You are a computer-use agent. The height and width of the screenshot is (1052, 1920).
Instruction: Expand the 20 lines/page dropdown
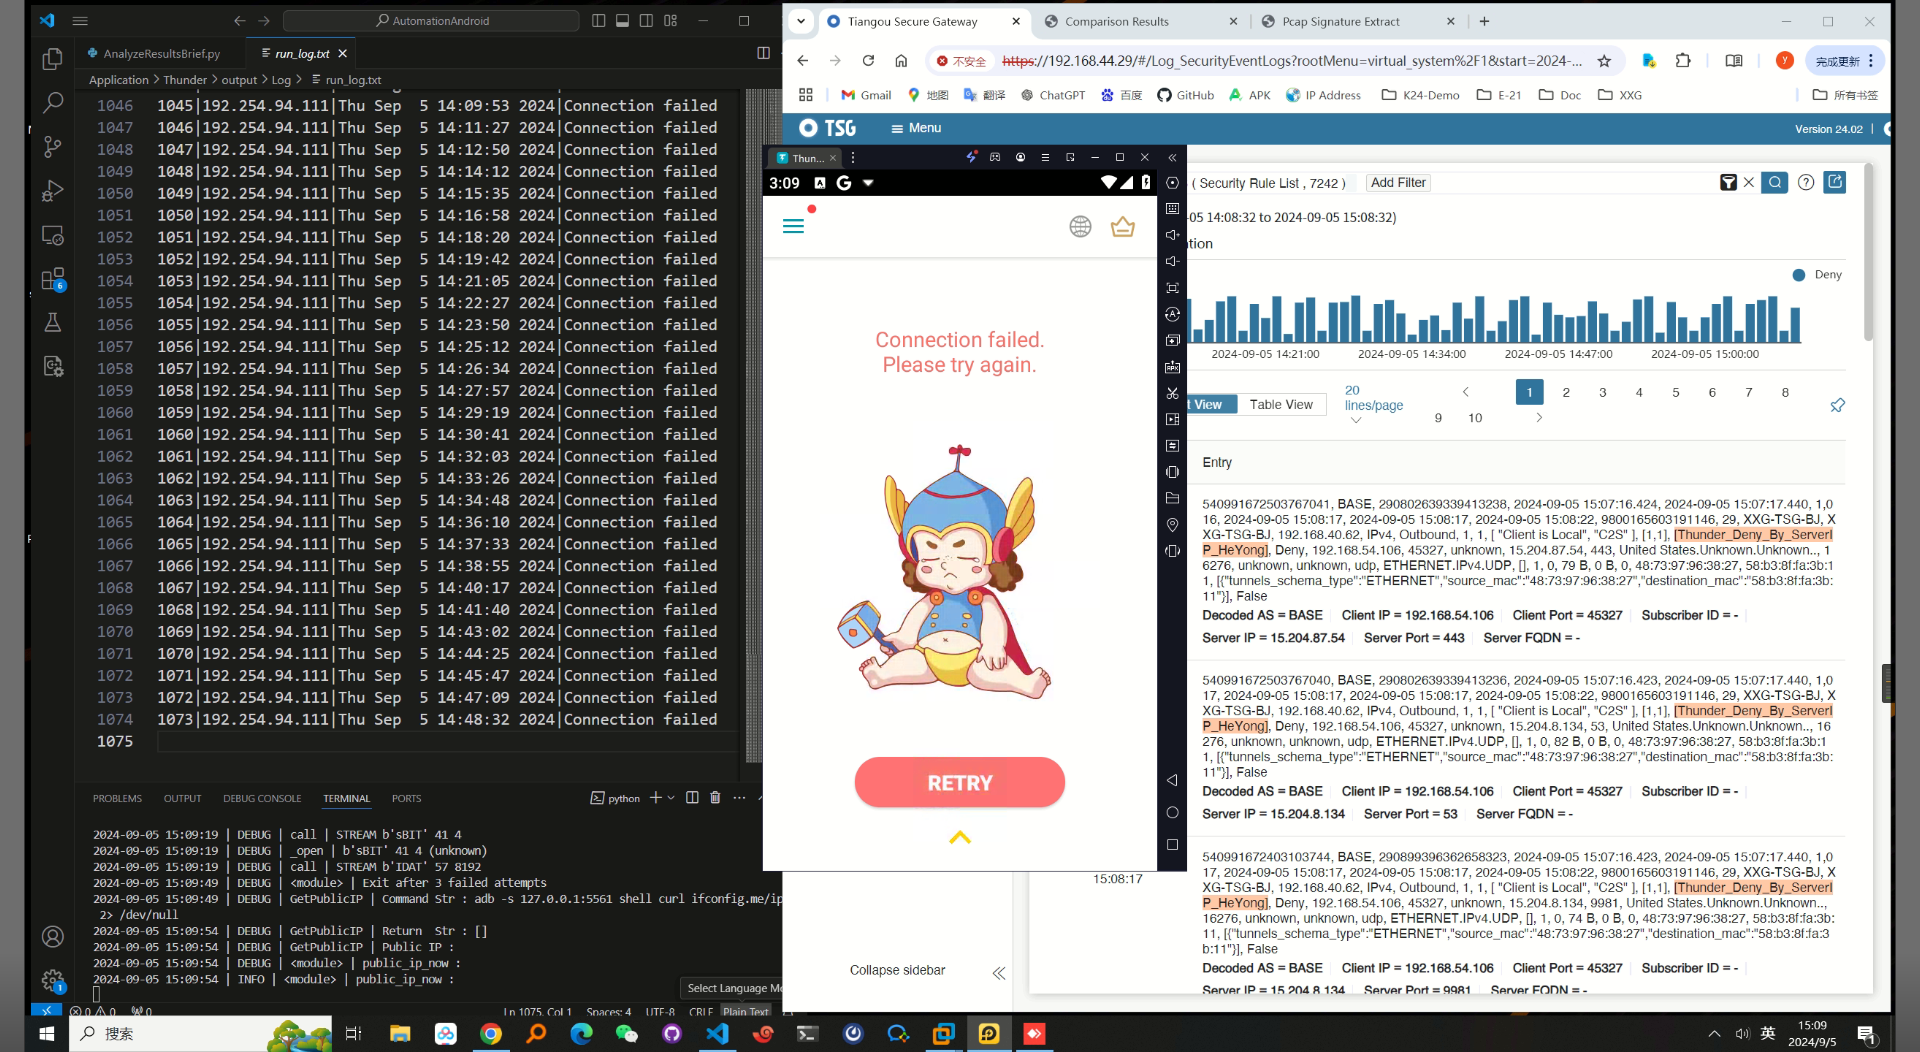coord(1355,420)
